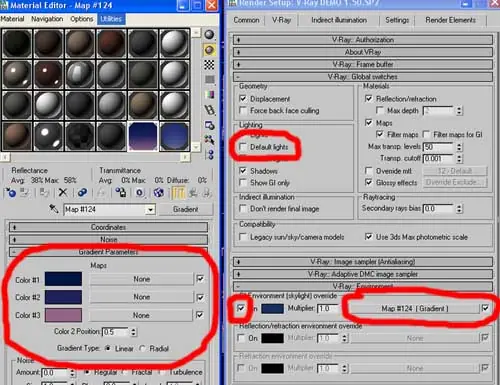Viewport: 500px width, 385px height.
Task: Click the Pick Material eyedropper icon
Action: tap(54, 209)
